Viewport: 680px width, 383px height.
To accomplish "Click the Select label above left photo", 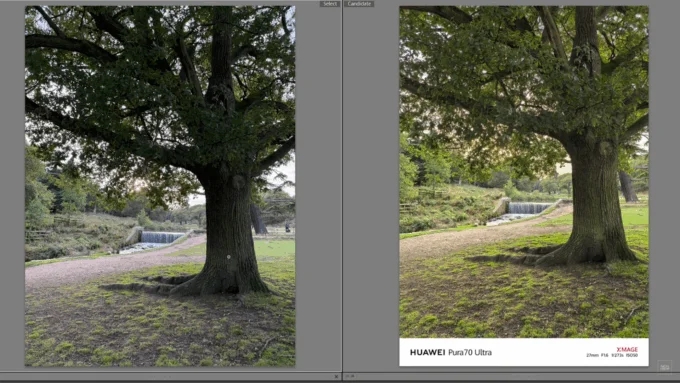I will click(330, 3).
